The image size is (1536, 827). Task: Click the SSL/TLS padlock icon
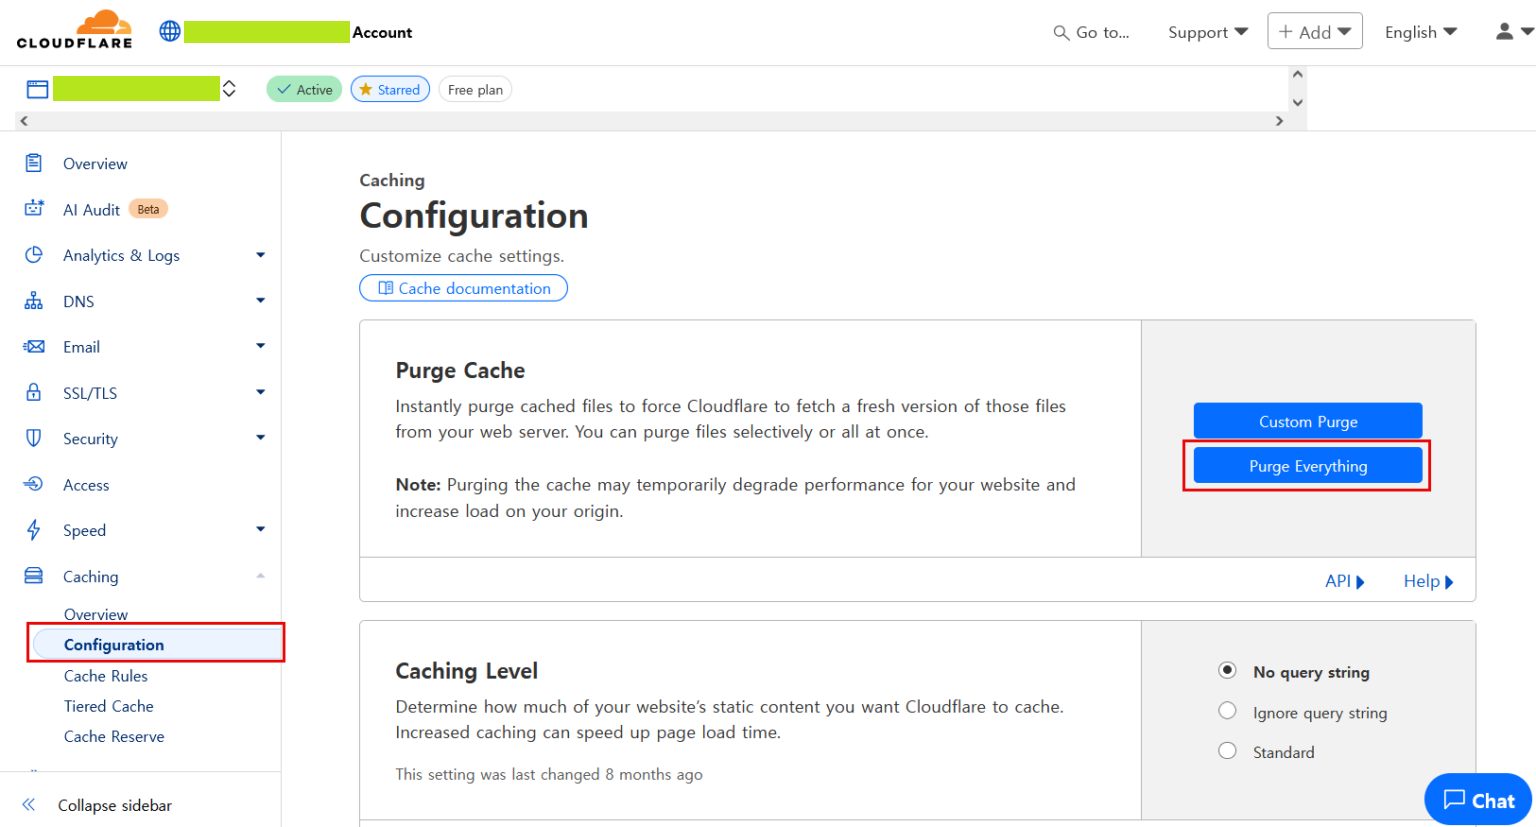[x=34, y=392]
